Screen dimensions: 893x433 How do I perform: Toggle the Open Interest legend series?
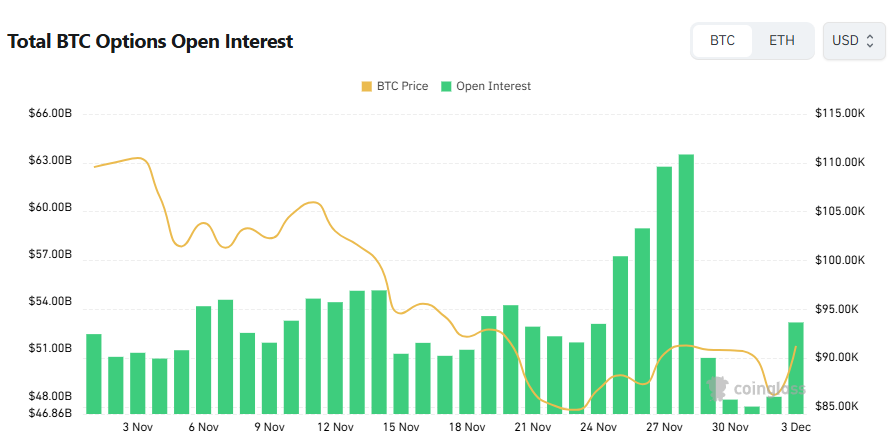(x=493, y=86)
